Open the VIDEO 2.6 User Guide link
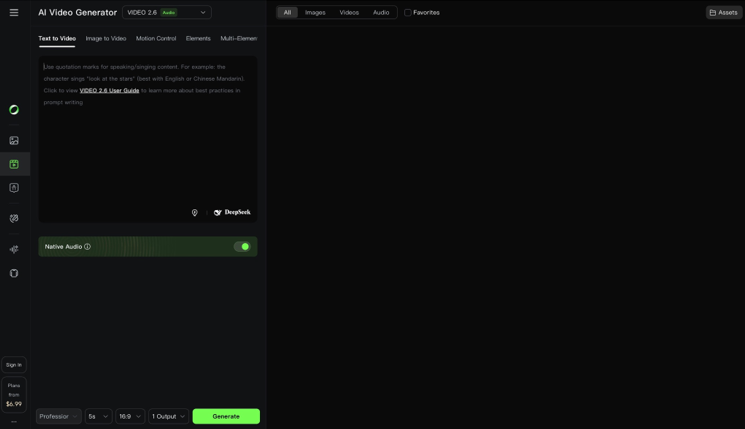Screen dimensions: 745x429 (109, 90)
